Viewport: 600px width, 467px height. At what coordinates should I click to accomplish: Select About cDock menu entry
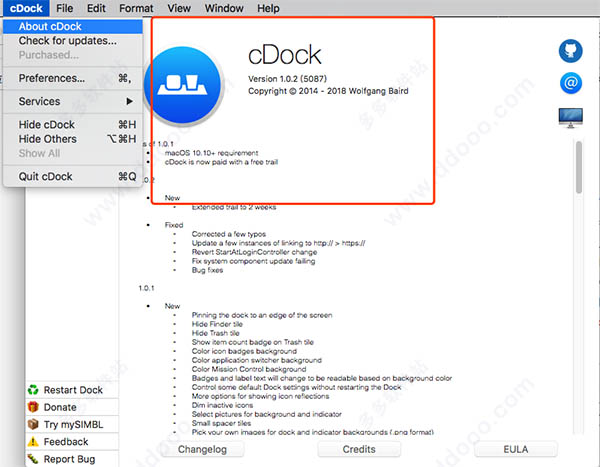click(73, 26)
